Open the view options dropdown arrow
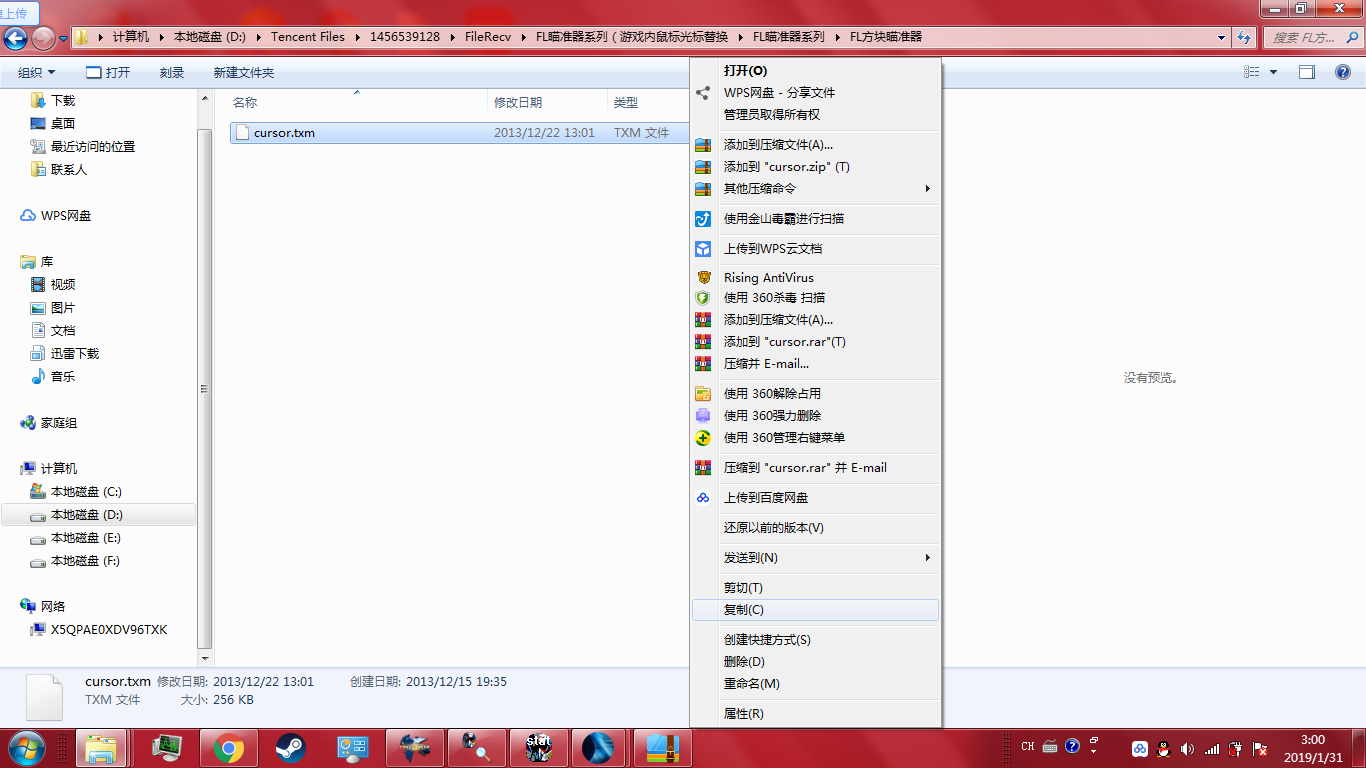The image size is (1366, 768). 1273,72
